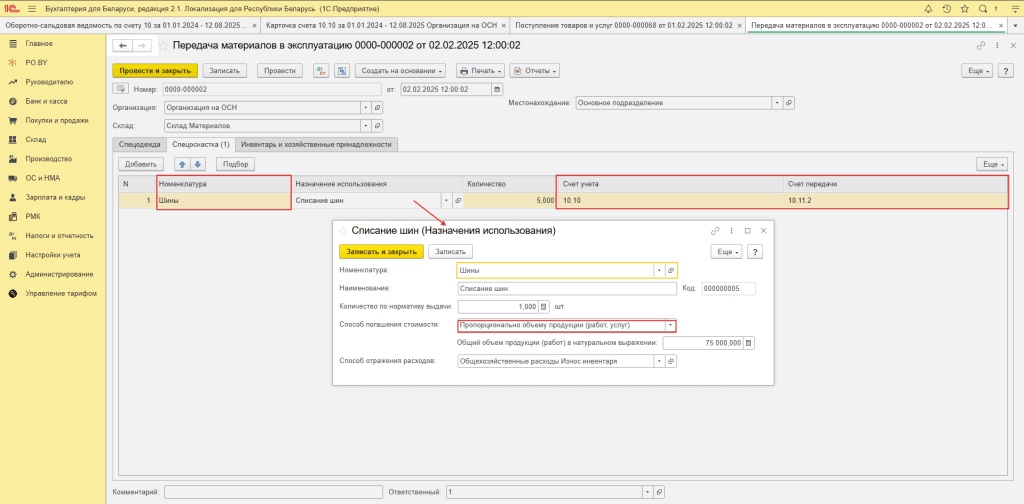Open the 1C main menu hamburger icon
The image size is (1024, 504).
point(32,9)
